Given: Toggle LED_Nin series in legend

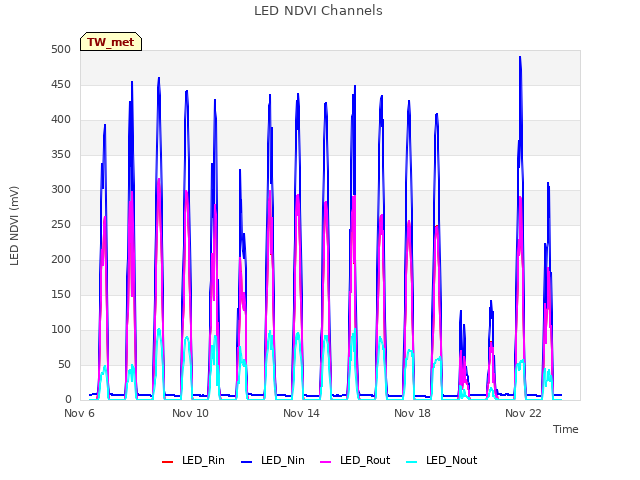Looking at the screenshot, I should click(273, 460).
